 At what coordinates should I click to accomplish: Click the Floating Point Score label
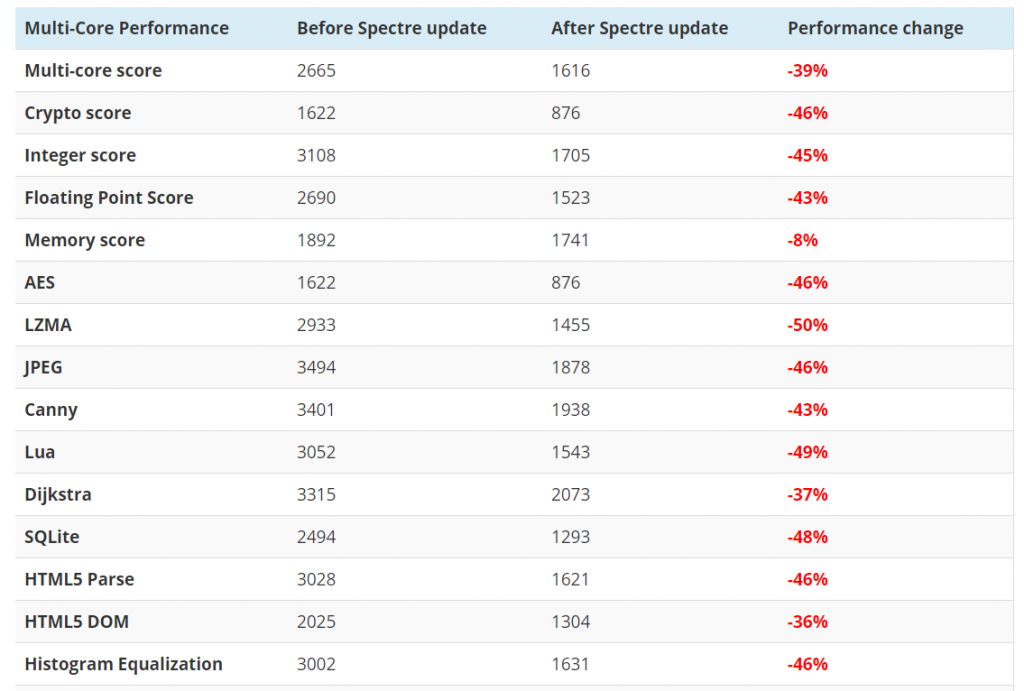[x=109, y=198]
